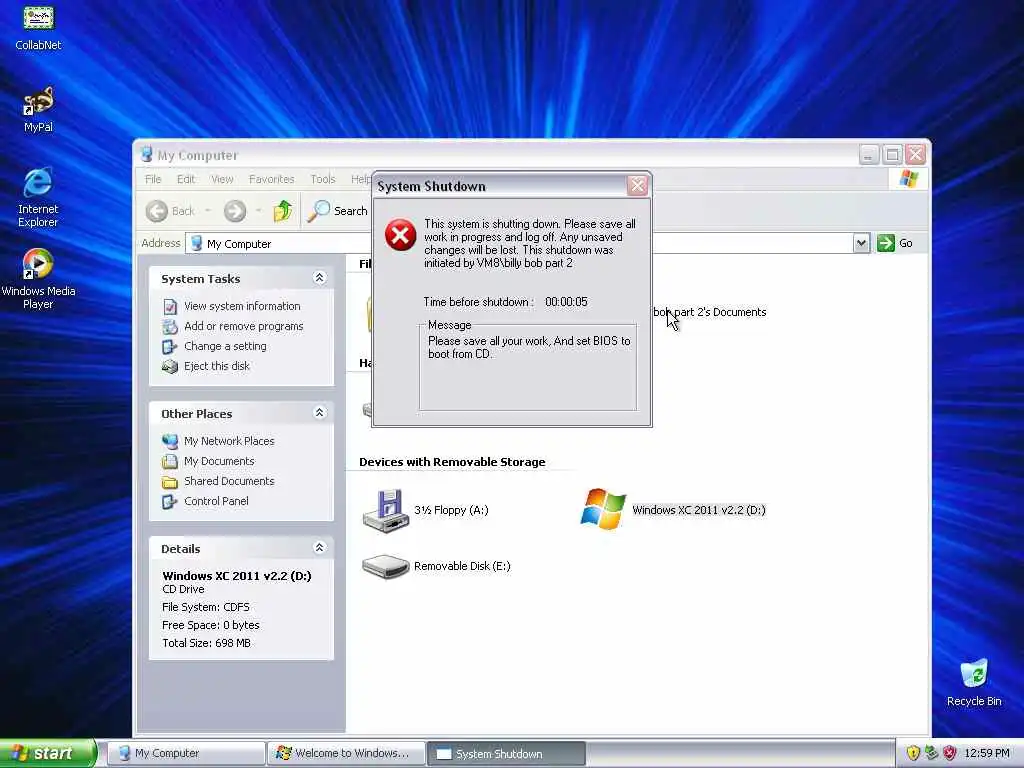1024x768 pixels.
Task: Click the safely remove hardware tray icon
Action: pyautogui.click(x=931, y=753)
